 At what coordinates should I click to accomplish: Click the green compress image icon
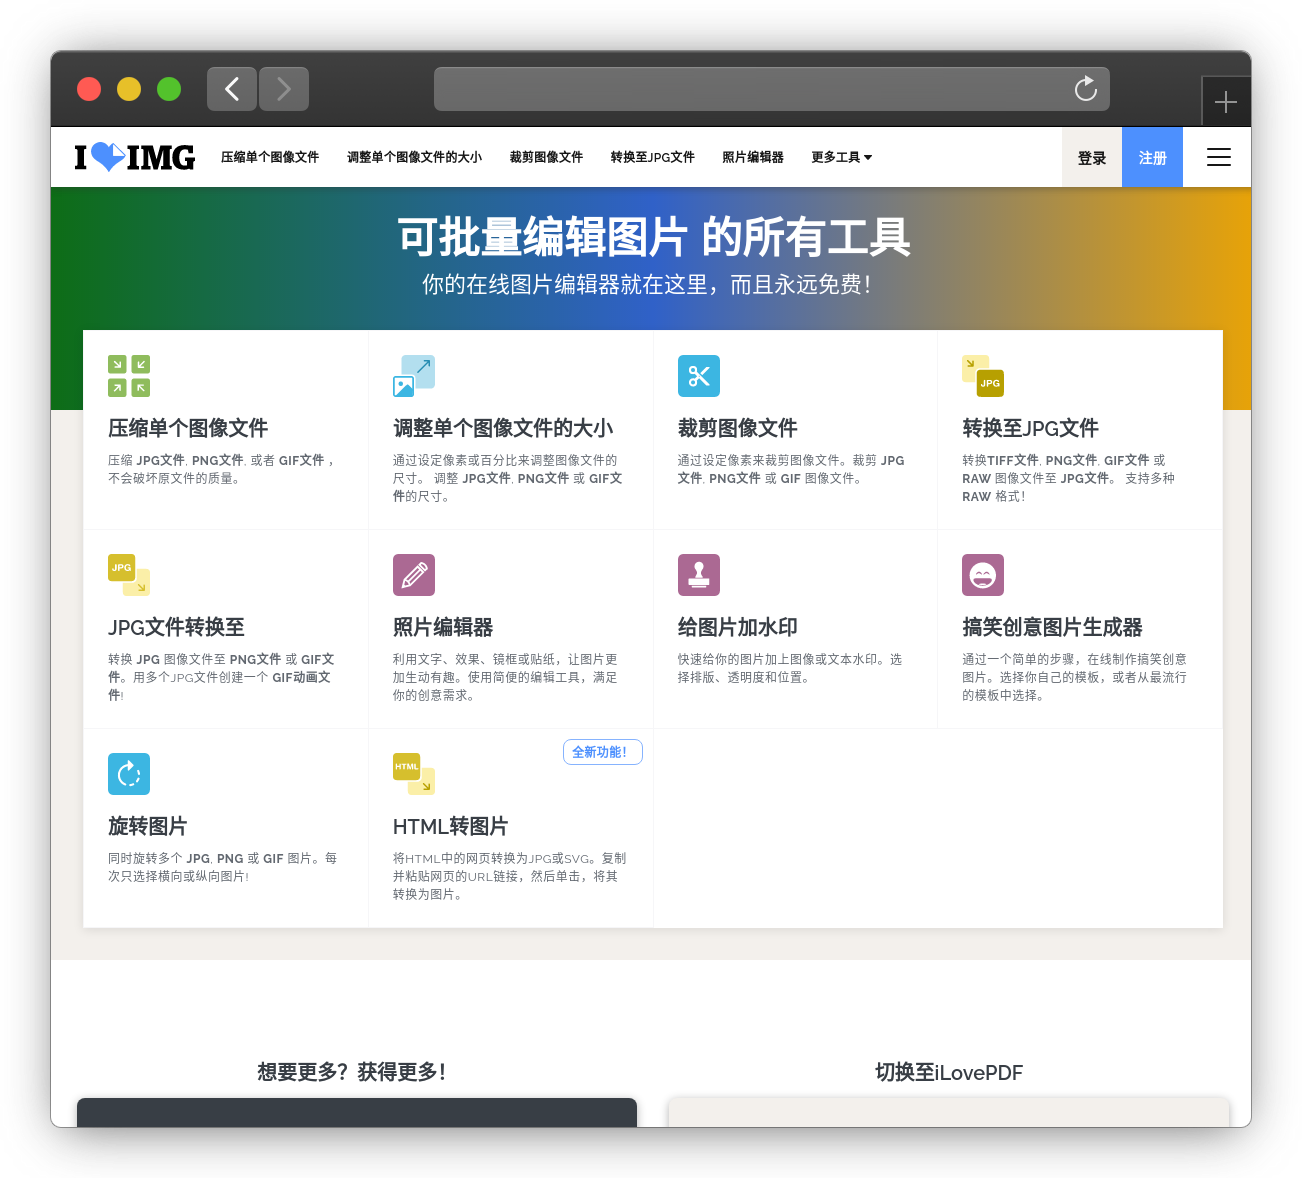129,376
